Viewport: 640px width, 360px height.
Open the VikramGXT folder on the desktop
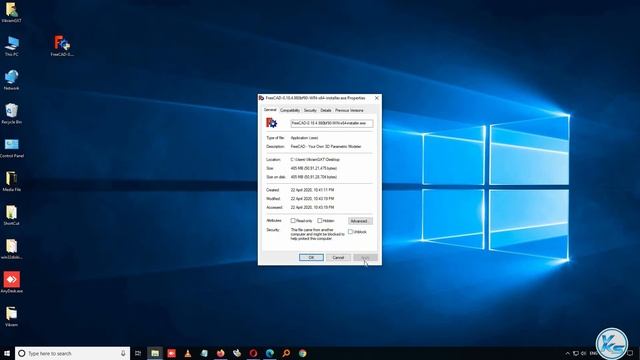point(11,12)
